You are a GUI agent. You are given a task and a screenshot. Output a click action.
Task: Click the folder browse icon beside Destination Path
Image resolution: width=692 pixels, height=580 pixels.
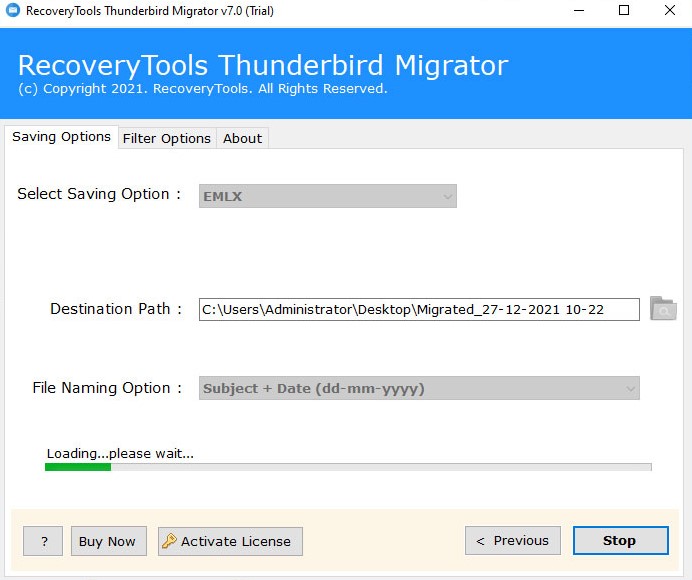[663, 309]
